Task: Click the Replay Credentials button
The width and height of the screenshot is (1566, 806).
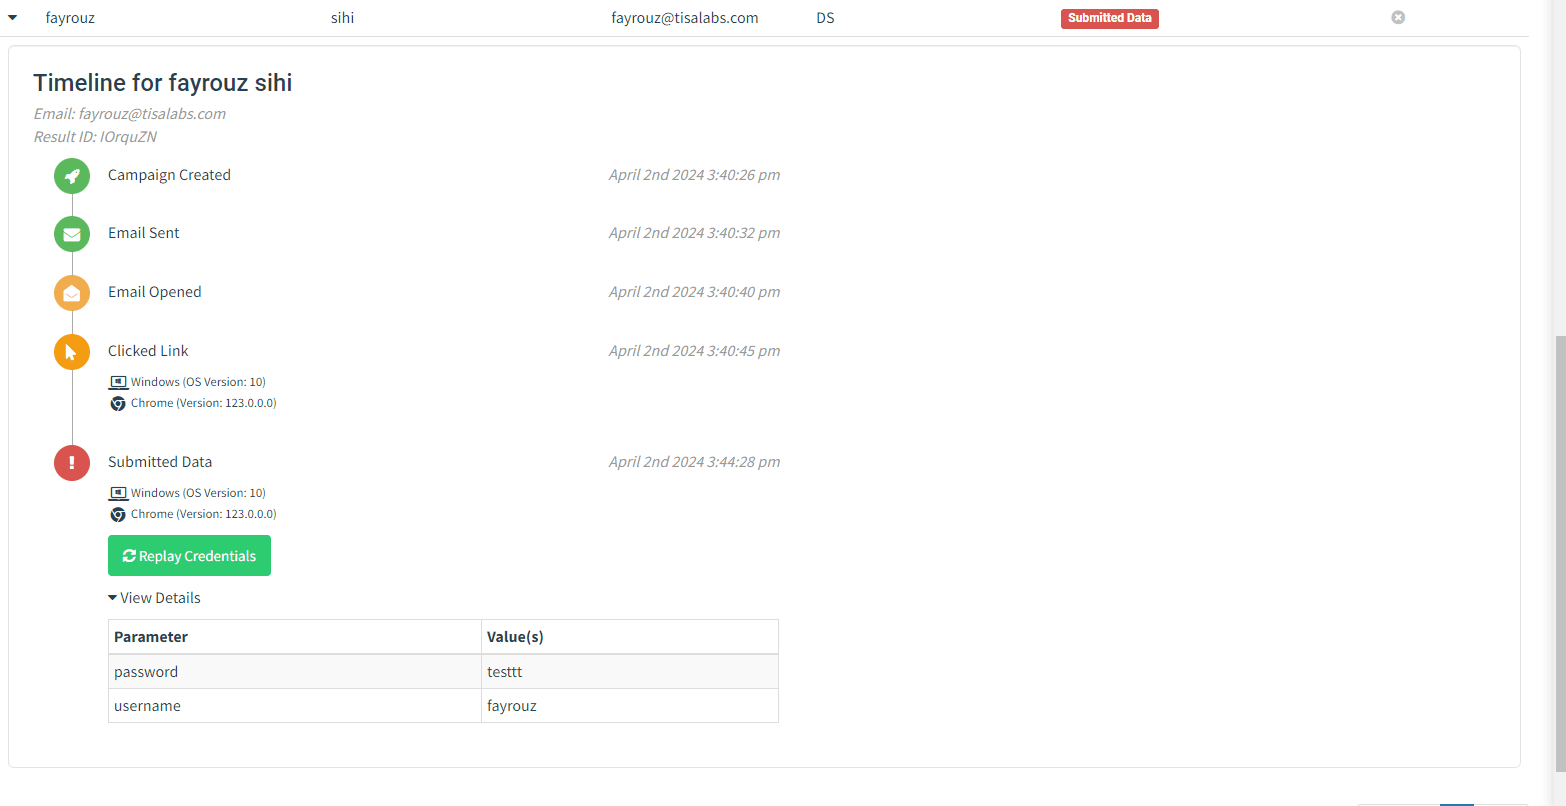Action: pos(189,555)
